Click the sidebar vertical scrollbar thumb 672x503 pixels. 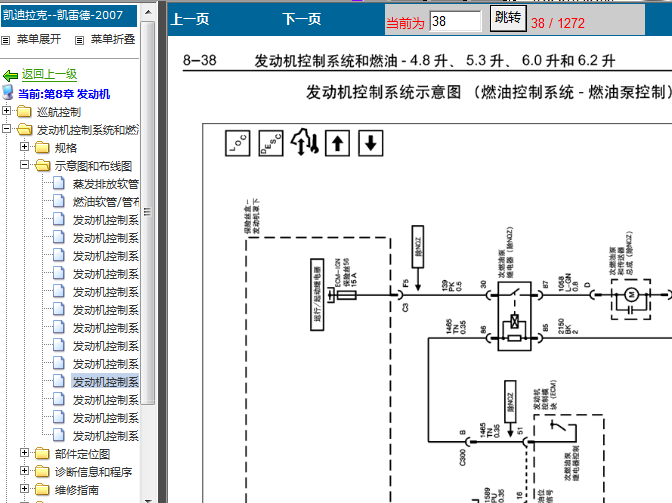[x=148, y=212]
